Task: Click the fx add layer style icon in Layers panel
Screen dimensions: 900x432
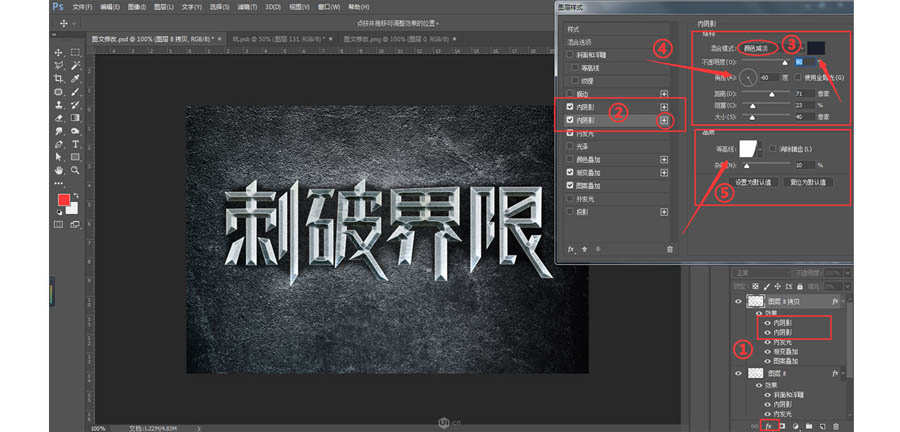Action: tap(768, 425)
